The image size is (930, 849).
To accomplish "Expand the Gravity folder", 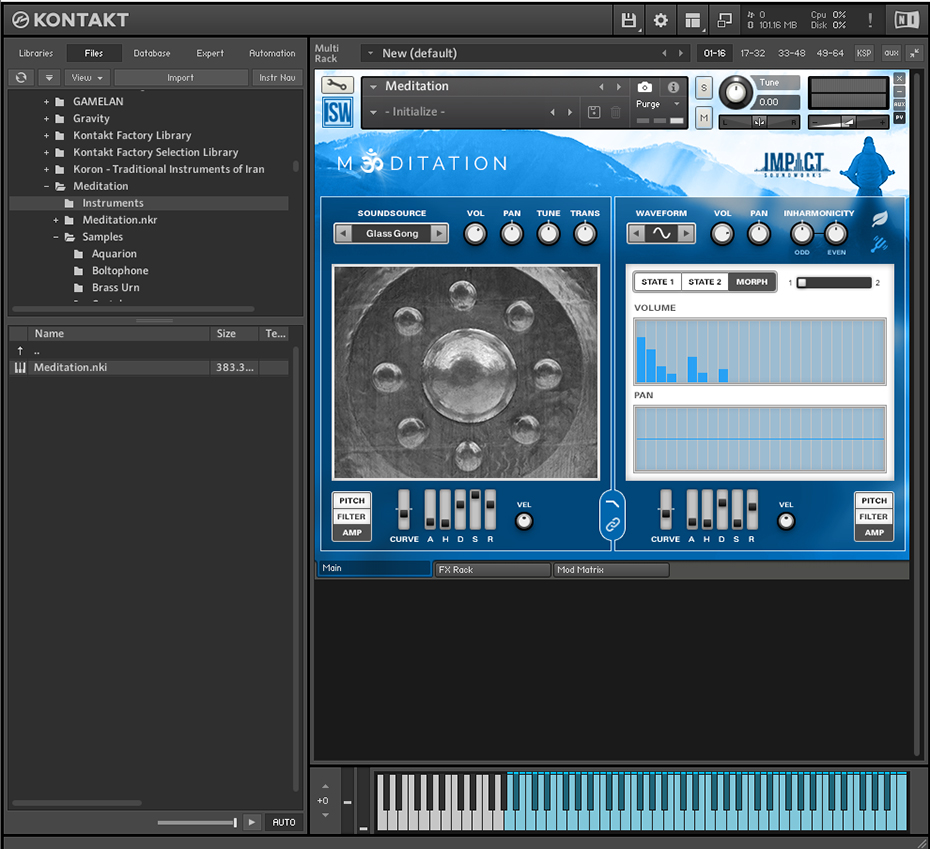I will (x=46, y=119).
